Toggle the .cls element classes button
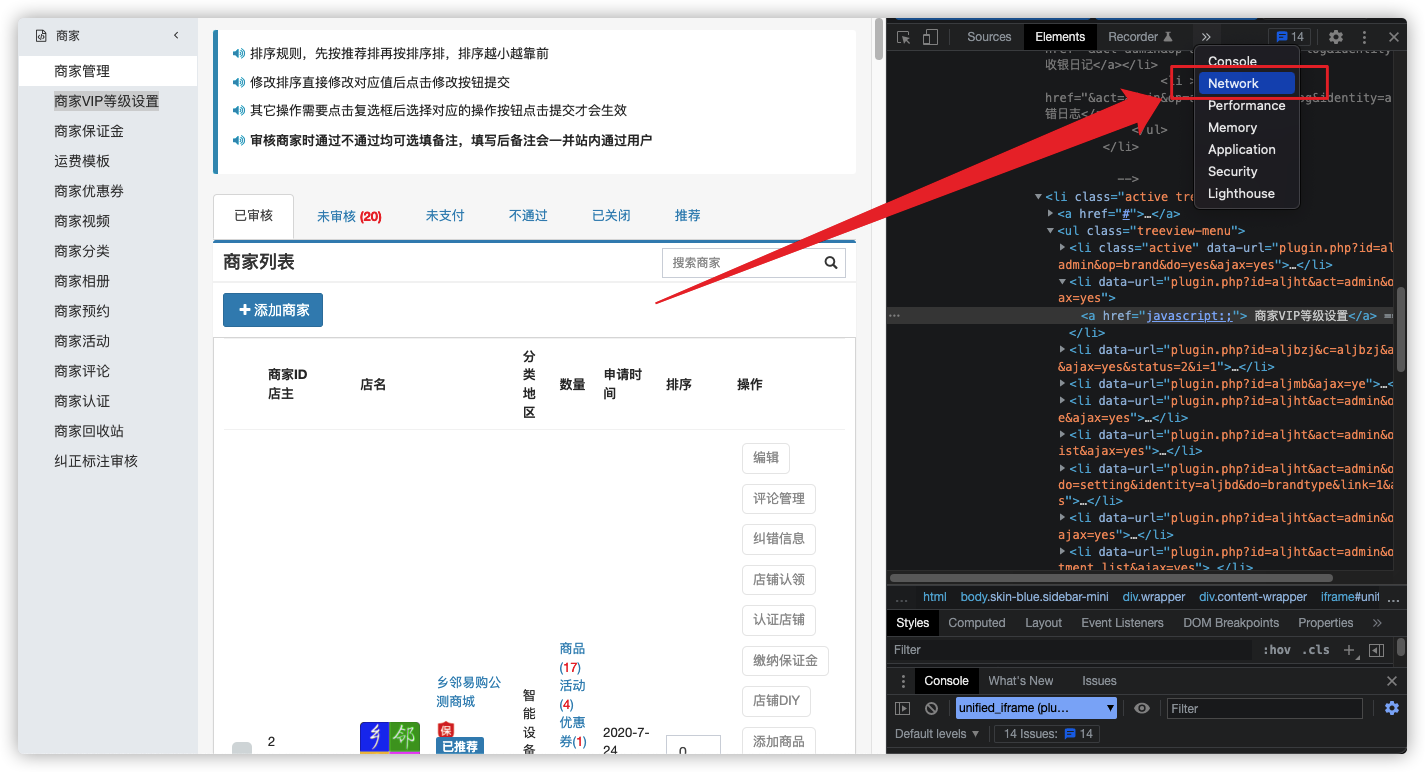Image resolution: width=1425 pixels, height=772 pixels. coord(1317,650)
